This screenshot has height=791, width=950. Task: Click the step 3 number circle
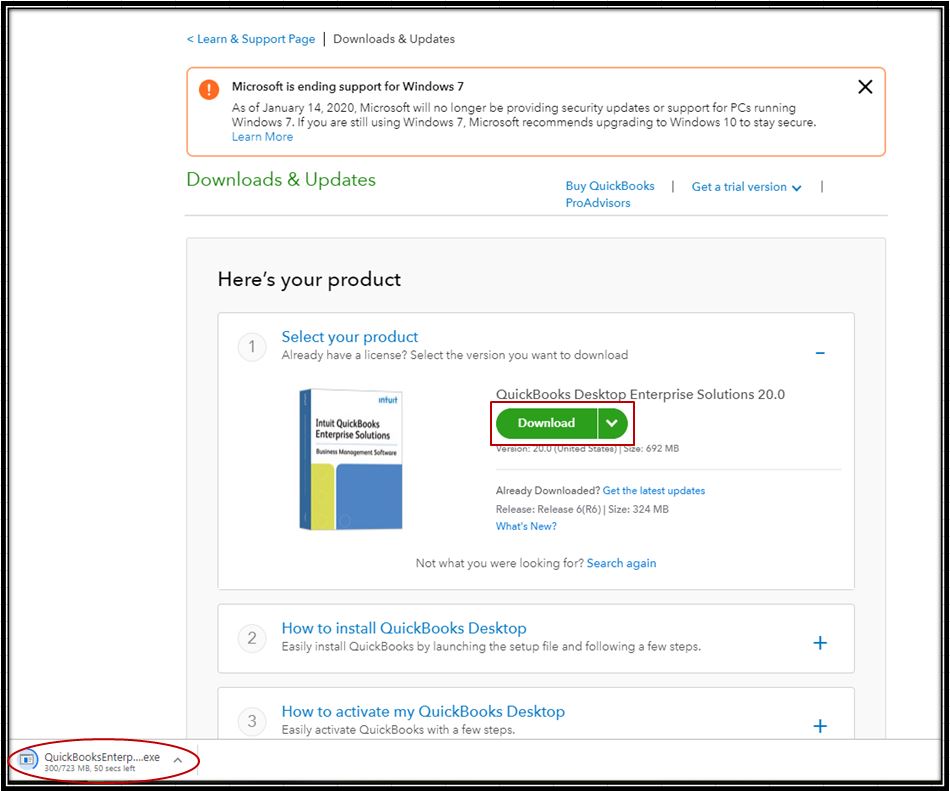pyautogui.click(x=252, y=721)
